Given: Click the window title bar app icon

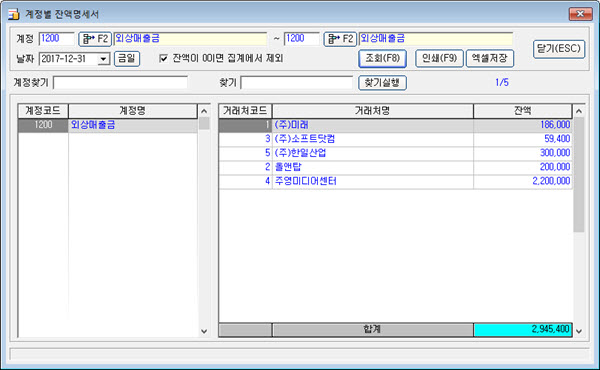Looking at the screenshot, I should tap(14, 14).
